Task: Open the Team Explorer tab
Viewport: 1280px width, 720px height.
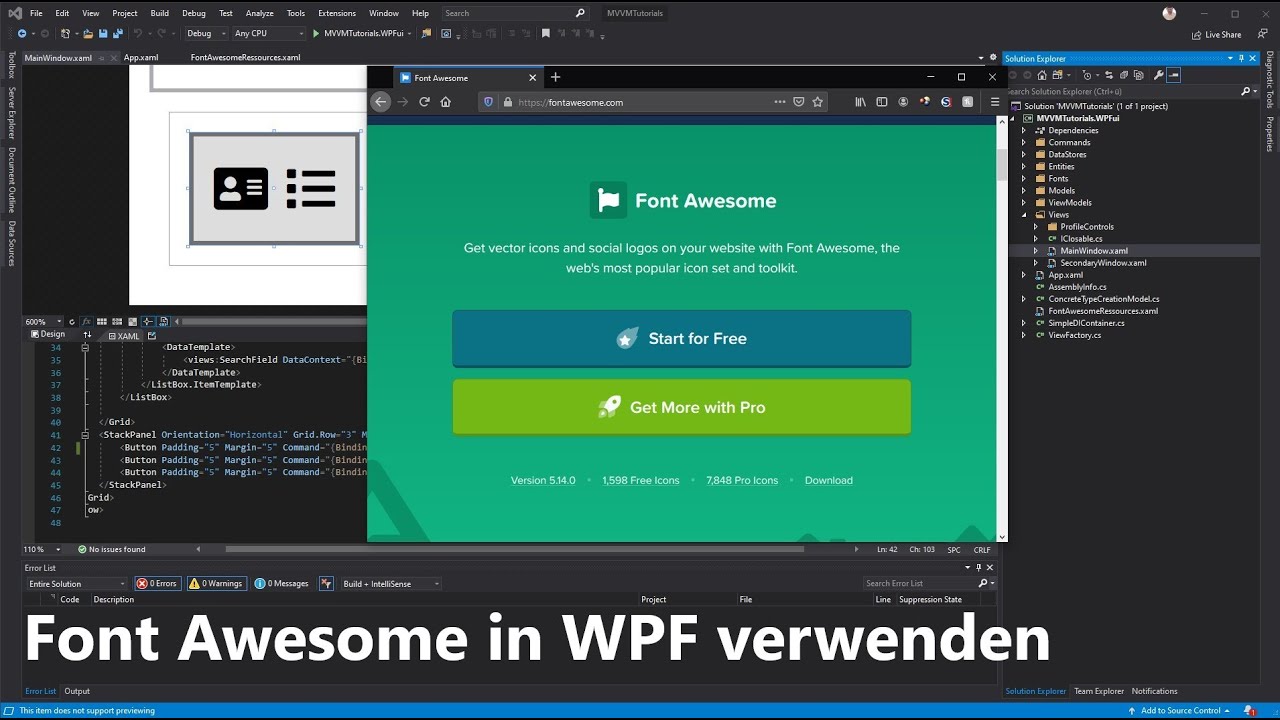Action: coord(1099,691)
